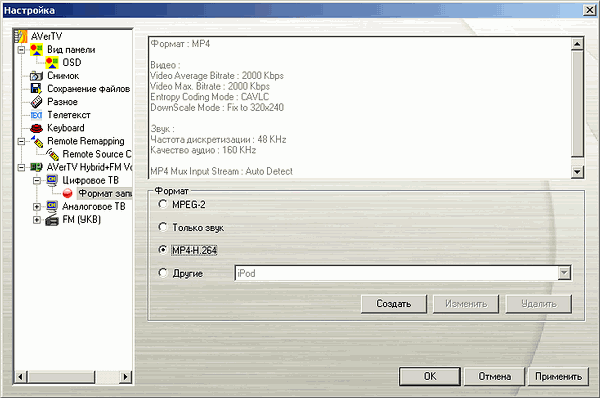Open the iPod profile dropdown

(x=564, y=273)
